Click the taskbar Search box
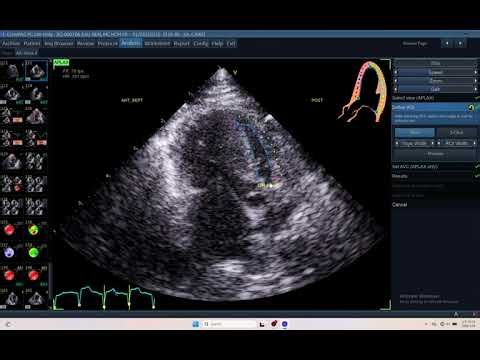Image resolution: width=480 pixels, height=360 pixels. [229, 324]
